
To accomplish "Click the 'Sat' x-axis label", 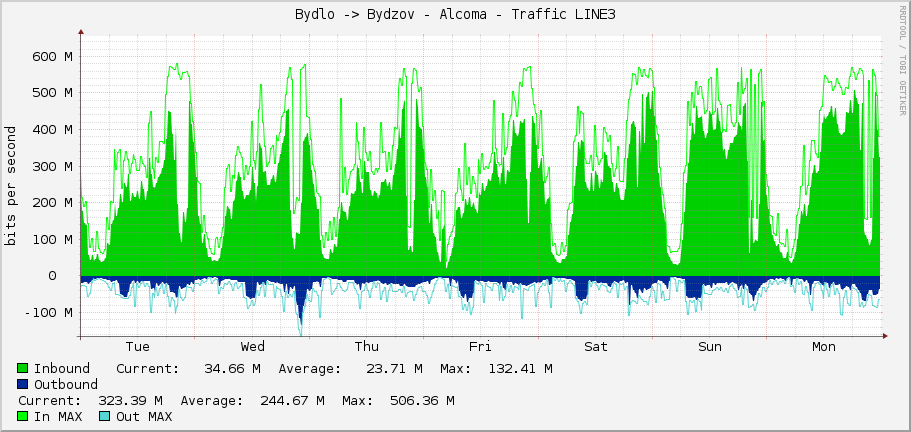I will (596, 347).
